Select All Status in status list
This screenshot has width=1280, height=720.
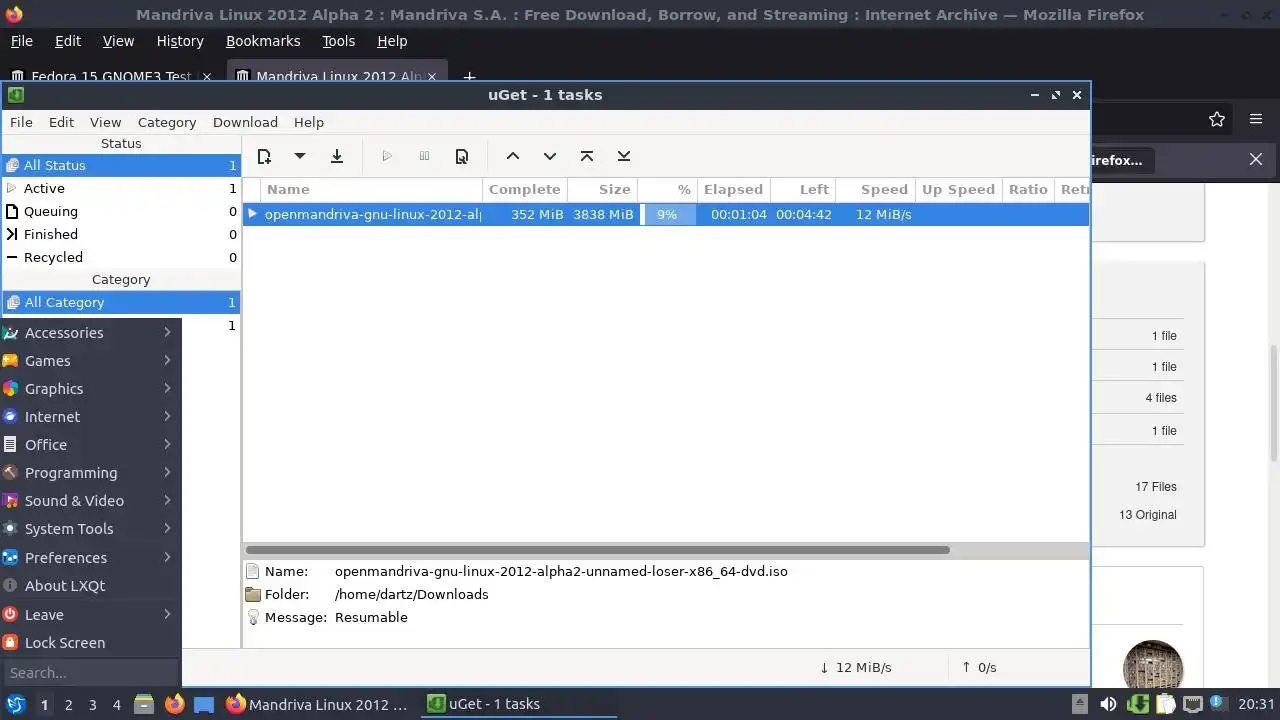(121, 165)
